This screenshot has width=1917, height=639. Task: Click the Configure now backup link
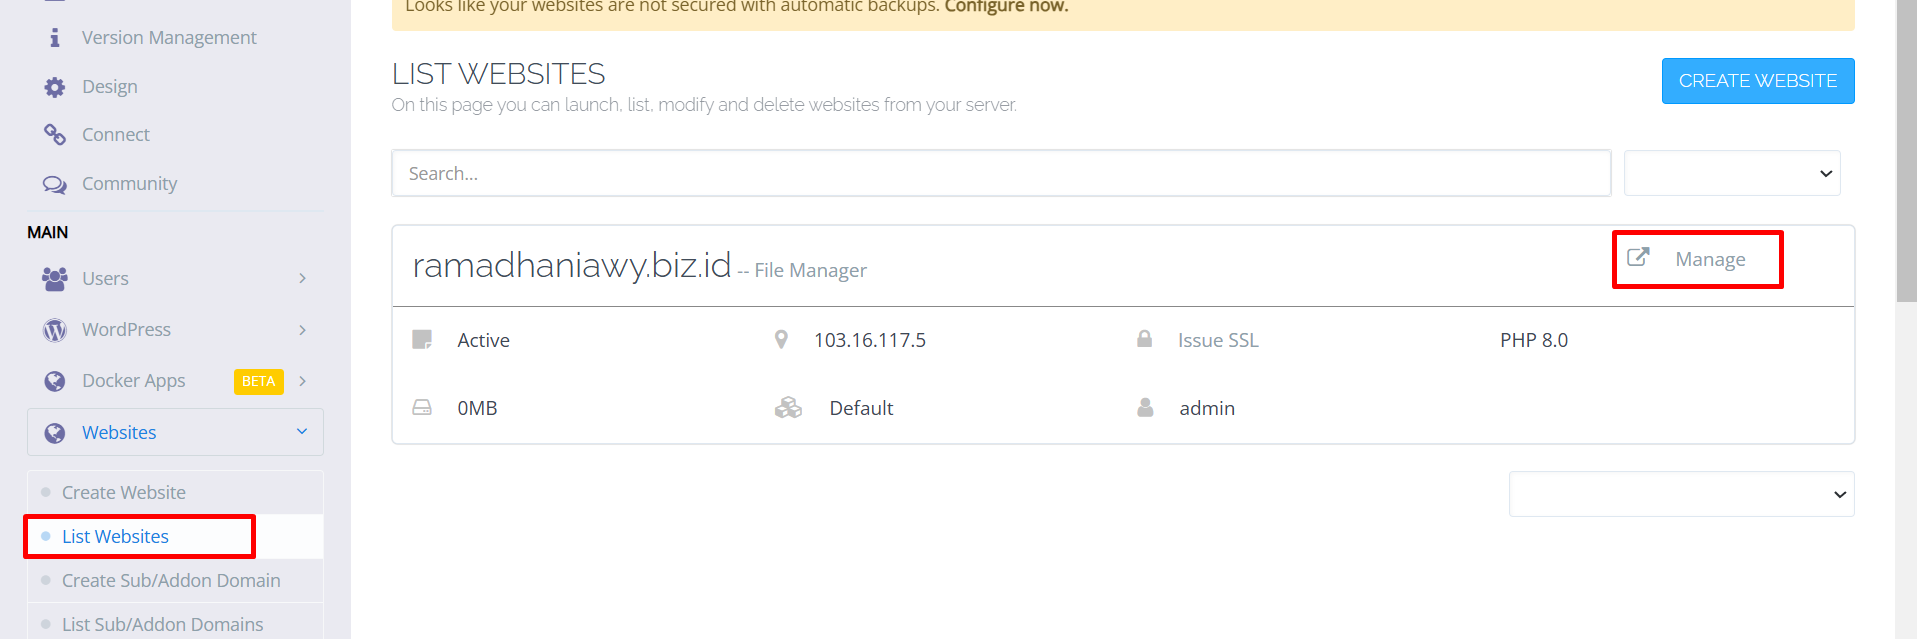(1006, 7)
